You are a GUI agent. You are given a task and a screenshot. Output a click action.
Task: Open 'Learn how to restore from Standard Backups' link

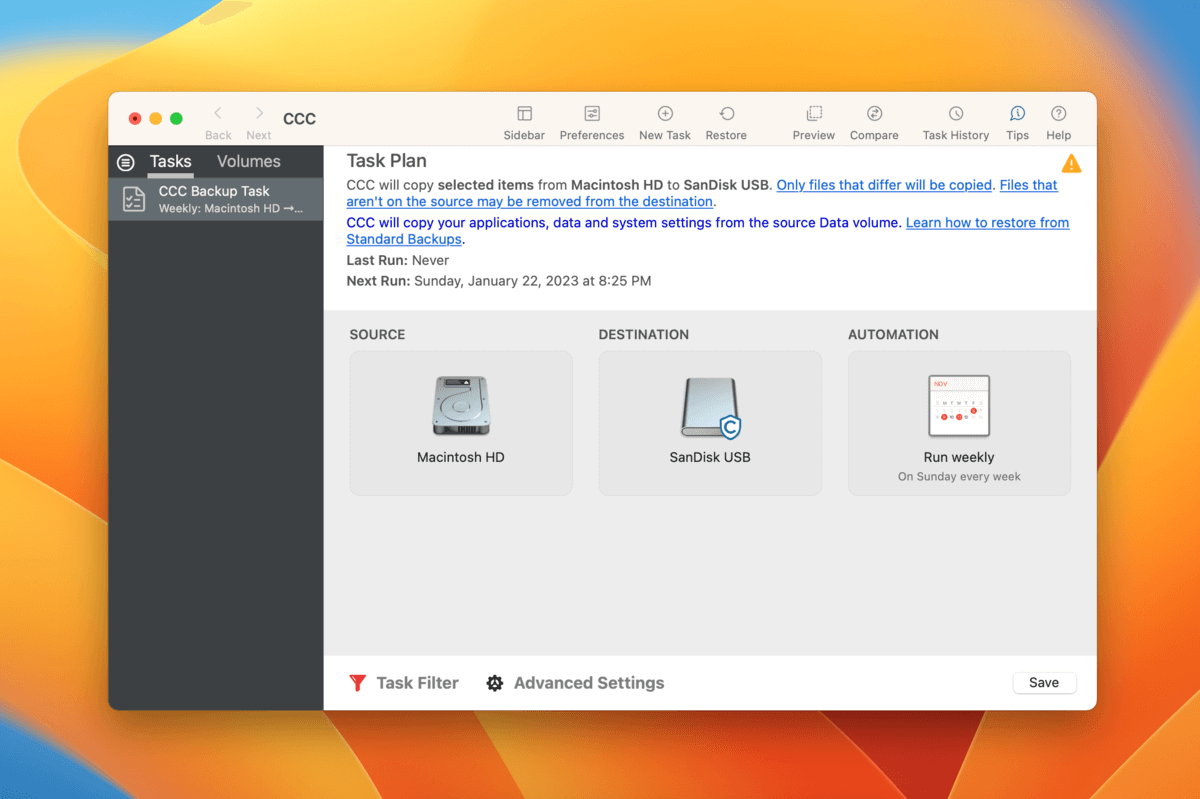pyautogui.click(x=708, y=231)
